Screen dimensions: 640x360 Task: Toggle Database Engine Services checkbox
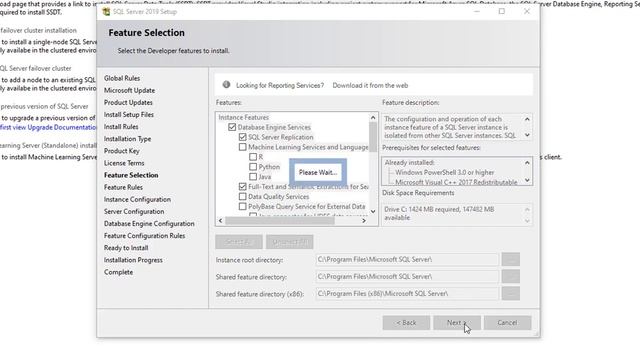coord(232,127)
